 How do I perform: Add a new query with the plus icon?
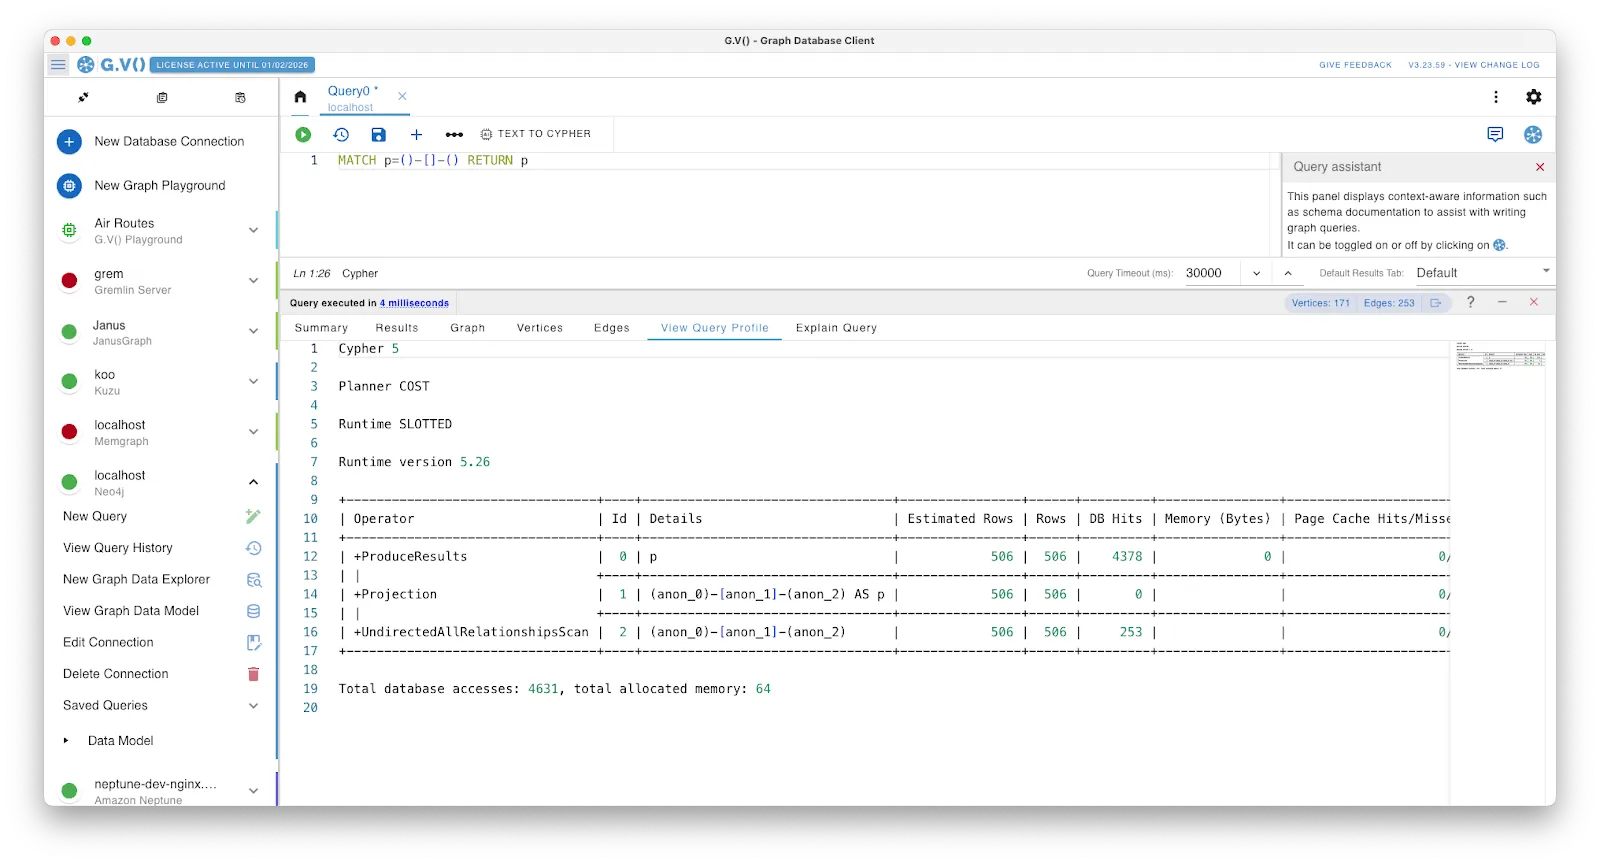[416, 134]
